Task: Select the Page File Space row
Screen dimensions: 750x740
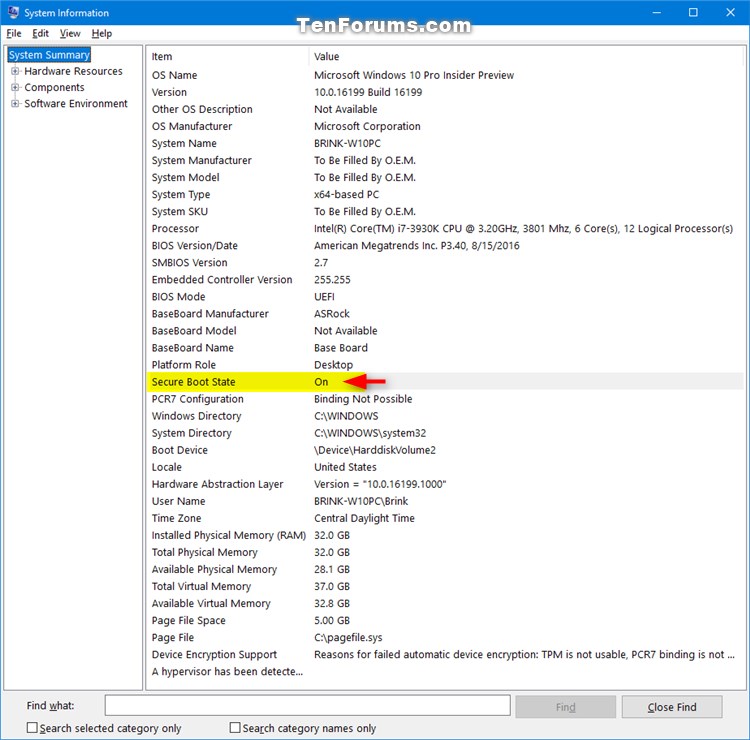Action: (x=445, y=621)
